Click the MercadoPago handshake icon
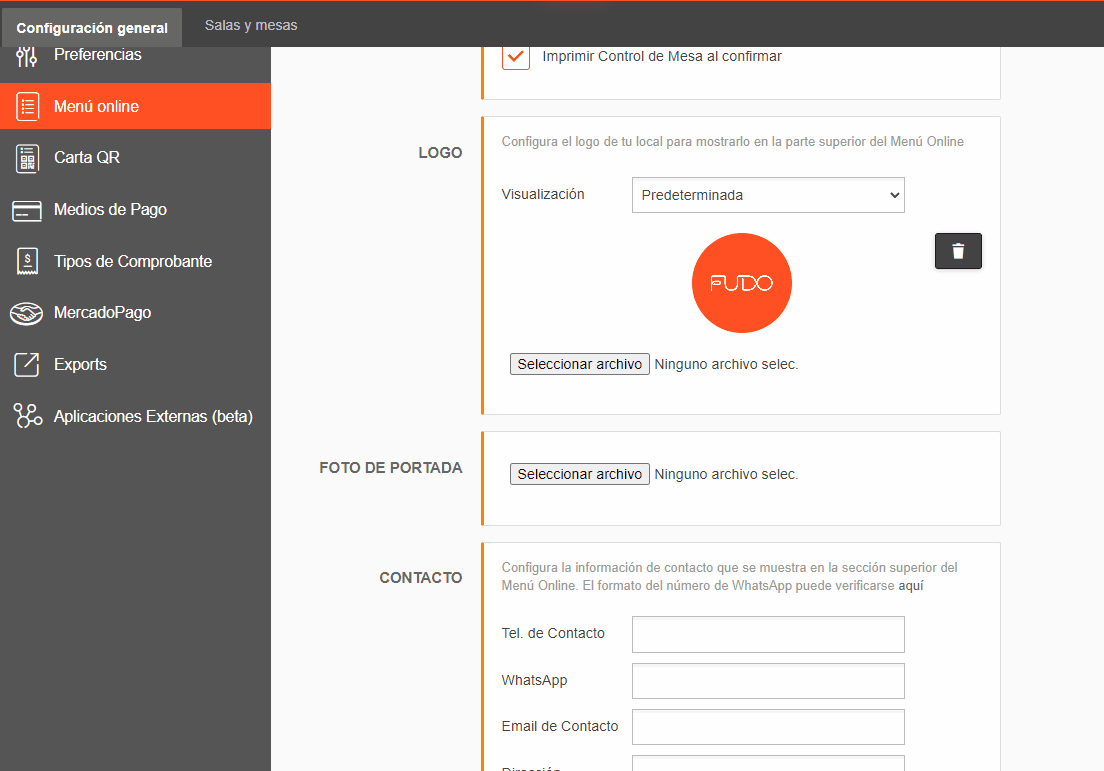Viewport: 1104px width, 771px height. 27,313
